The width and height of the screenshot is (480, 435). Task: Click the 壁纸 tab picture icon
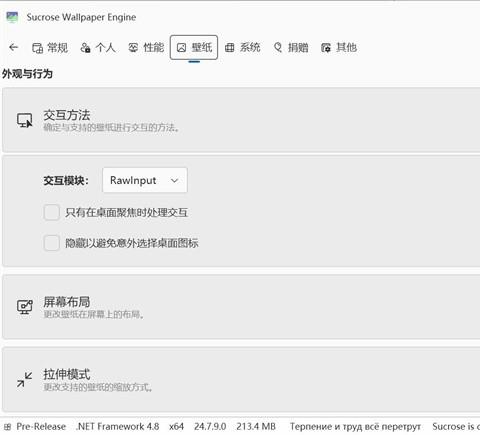(x=181, y=48)
